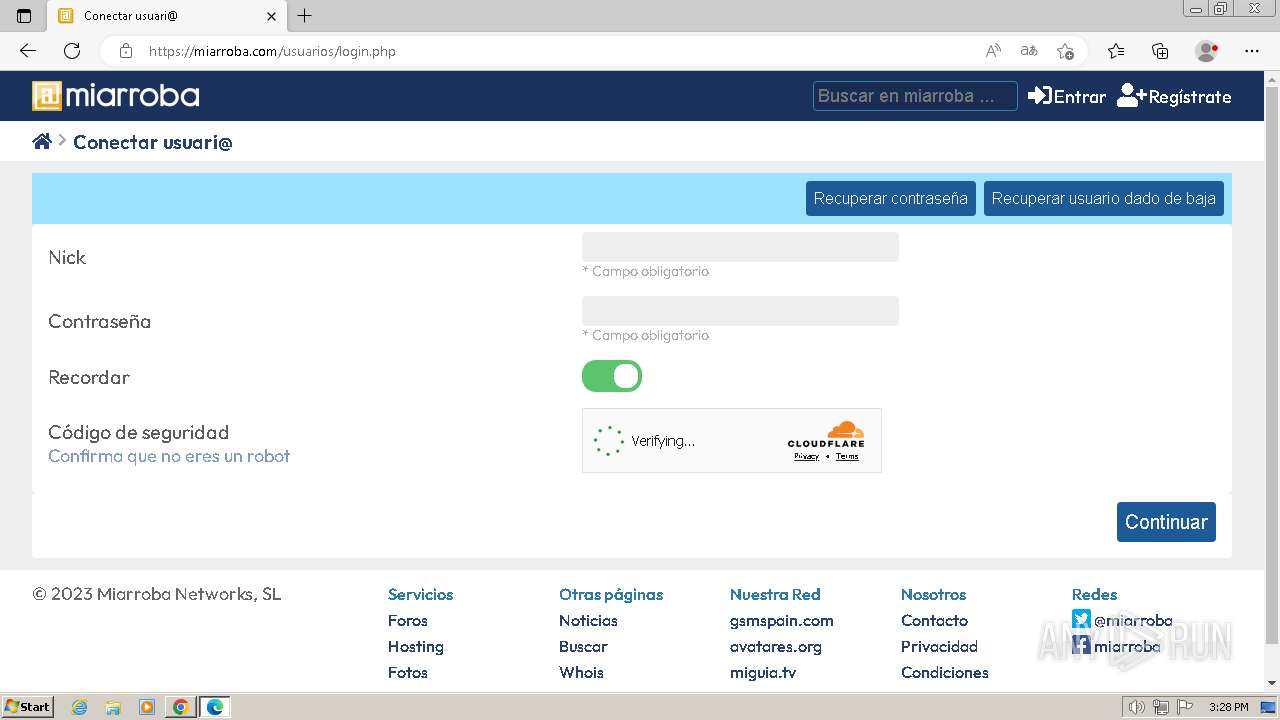The height and width of the screenshot is (720, 1280).
Task: Open the Favorites list icon
Action: coord(1116,51)
